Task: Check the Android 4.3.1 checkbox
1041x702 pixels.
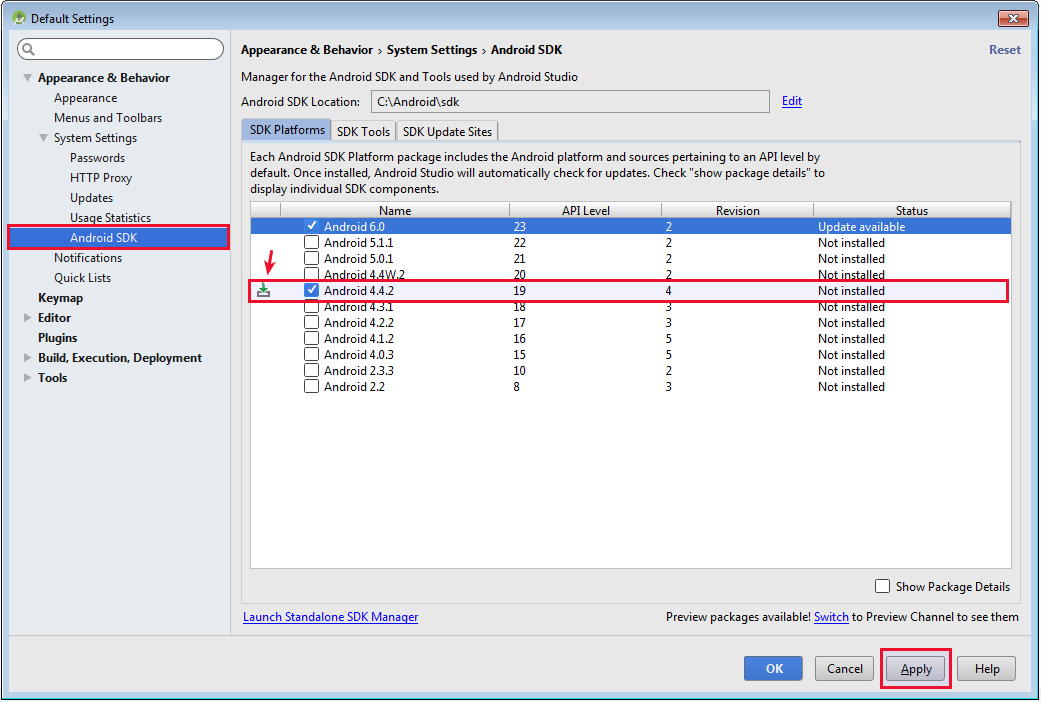Action: (311, 307)
